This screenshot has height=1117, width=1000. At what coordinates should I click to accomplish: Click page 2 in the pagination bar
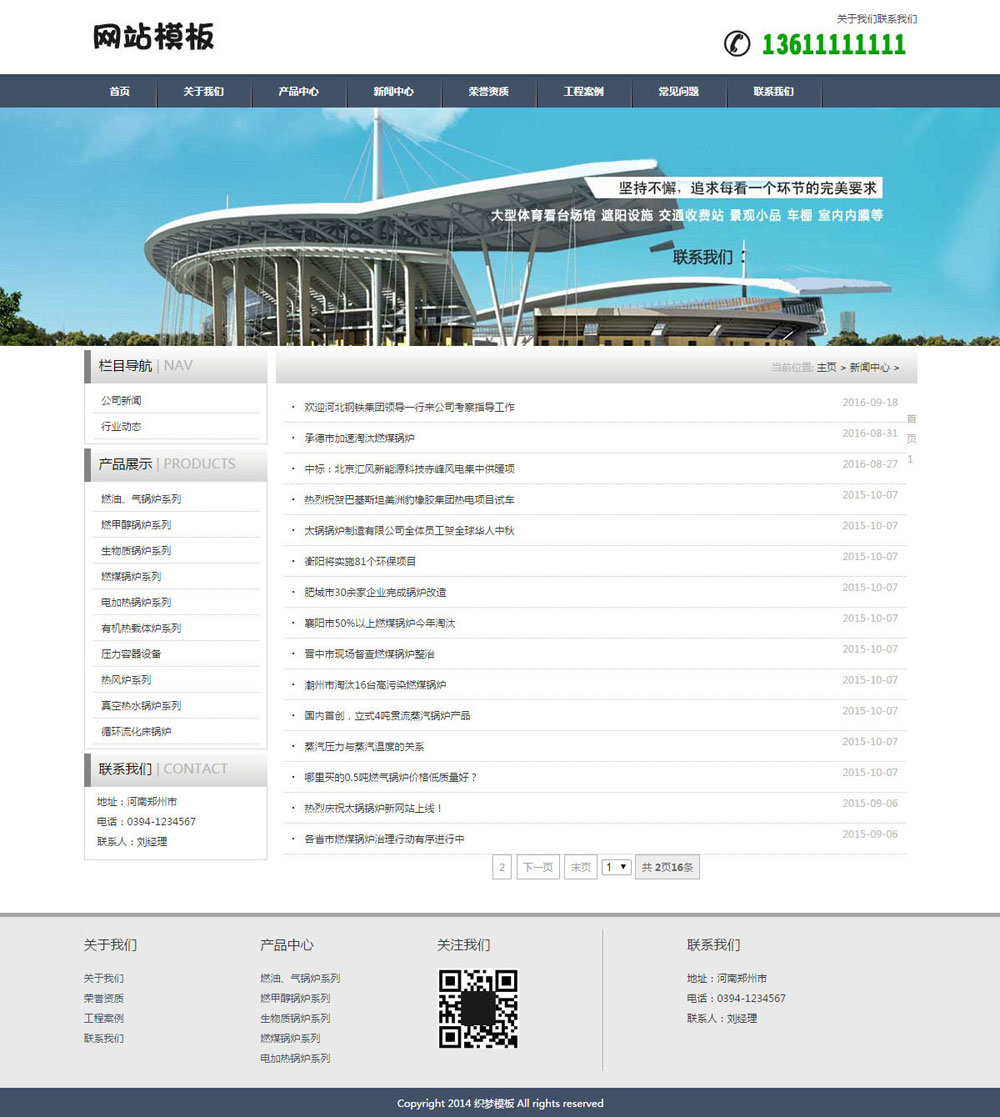(502, 867)
